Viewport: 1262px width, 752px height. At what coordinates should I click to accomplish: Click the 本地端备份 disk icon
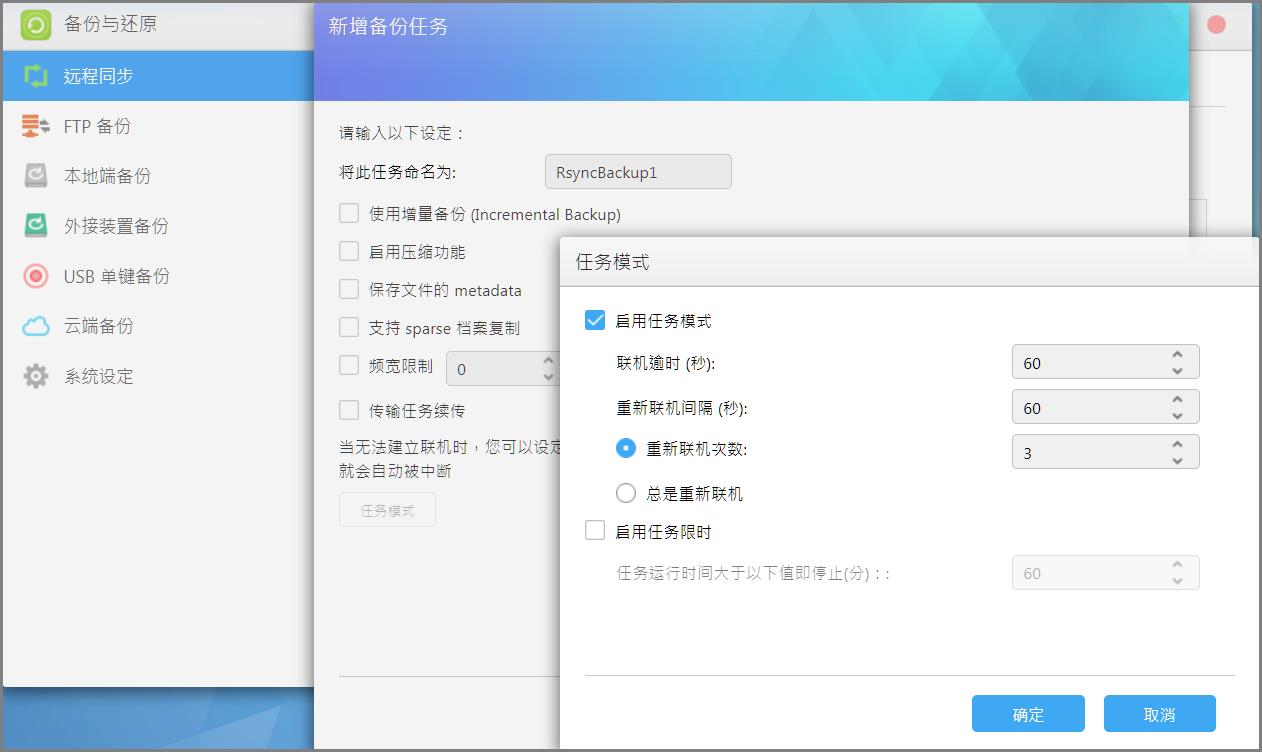pos(36,176)
